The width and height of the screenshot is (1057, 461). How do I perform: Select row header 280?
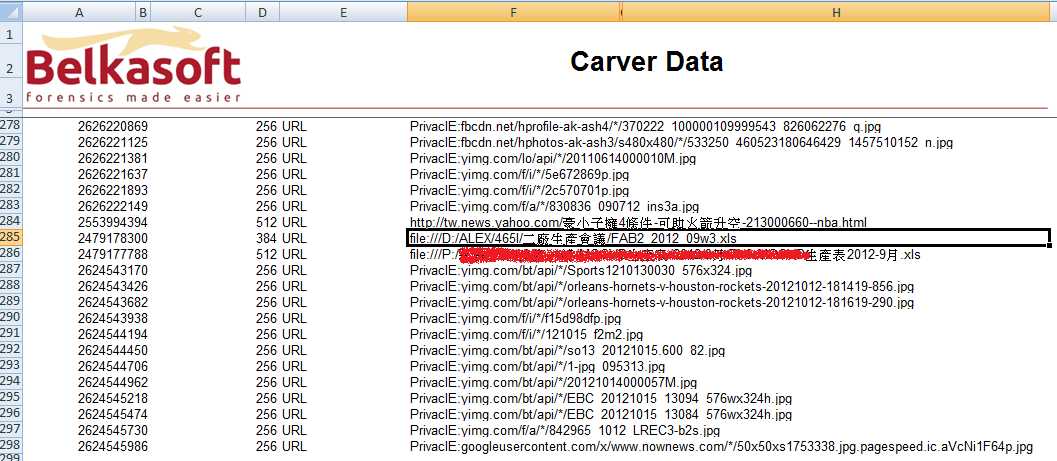click(x=11, y=158)
